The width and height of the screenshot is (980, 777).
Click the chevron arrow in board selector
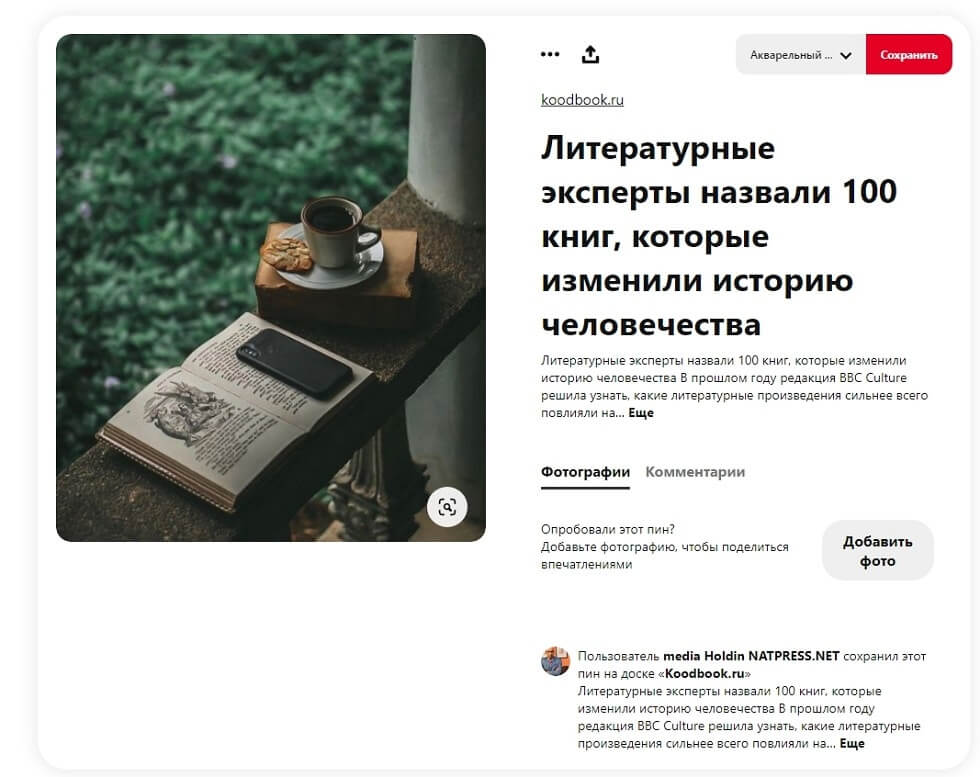coord(846,55)
